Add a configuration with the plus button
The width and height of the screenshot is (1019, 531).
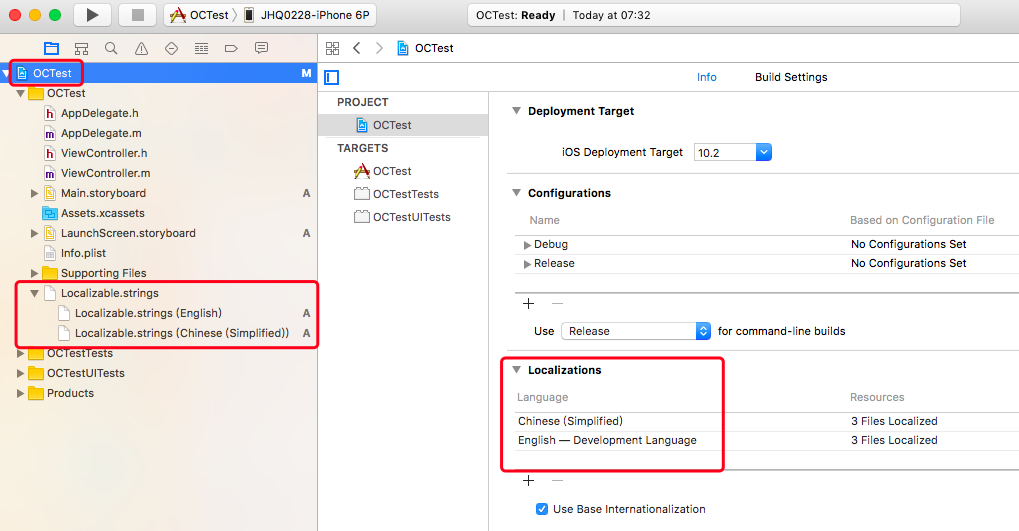click(x=528, y=304)
